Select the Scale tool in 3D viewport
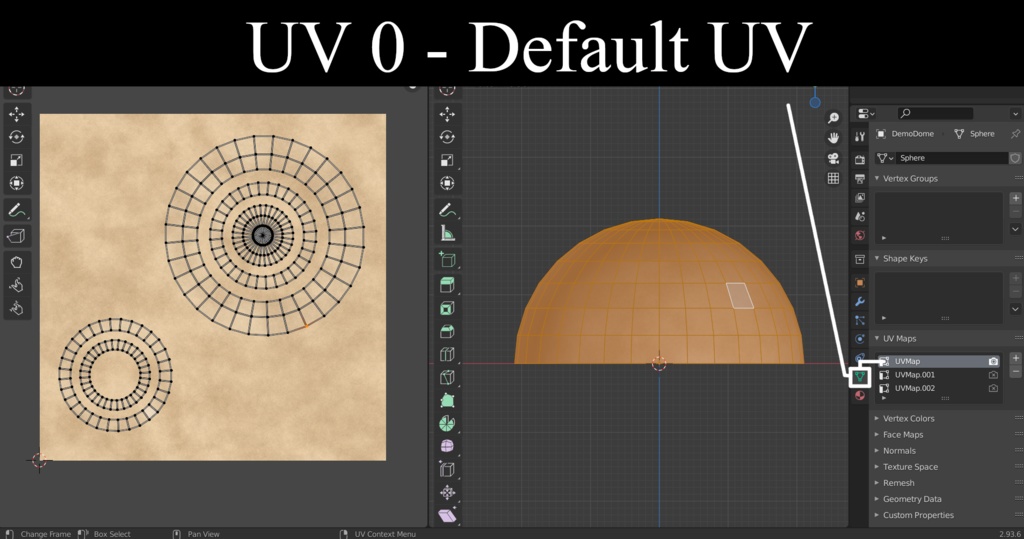Image resolution: width=1024 pixels, height=539 pixels. pyautogui.click(x=447, y=160)
